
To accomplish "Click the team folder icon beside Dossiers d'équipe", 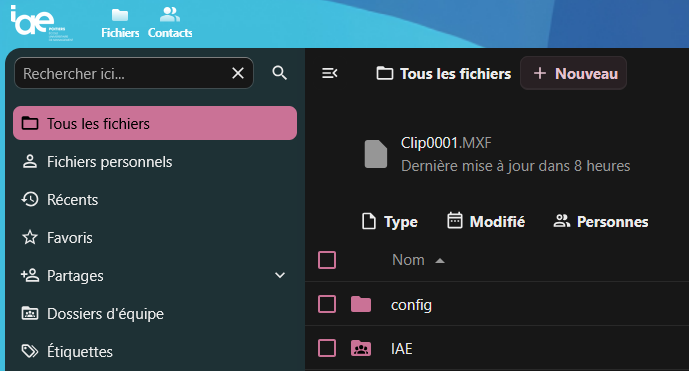I will pos(30,313).
